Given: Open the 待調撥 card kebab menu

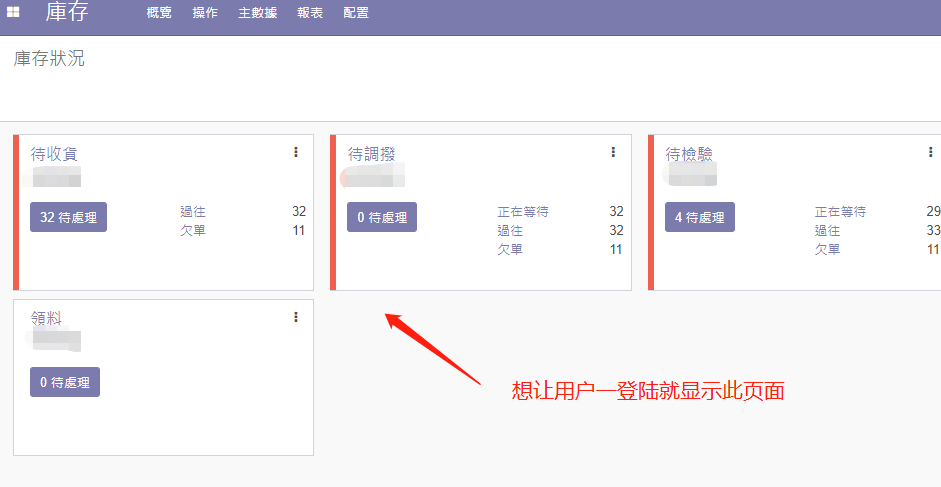Looking at the screenshot, I should [x=613, y=152].
